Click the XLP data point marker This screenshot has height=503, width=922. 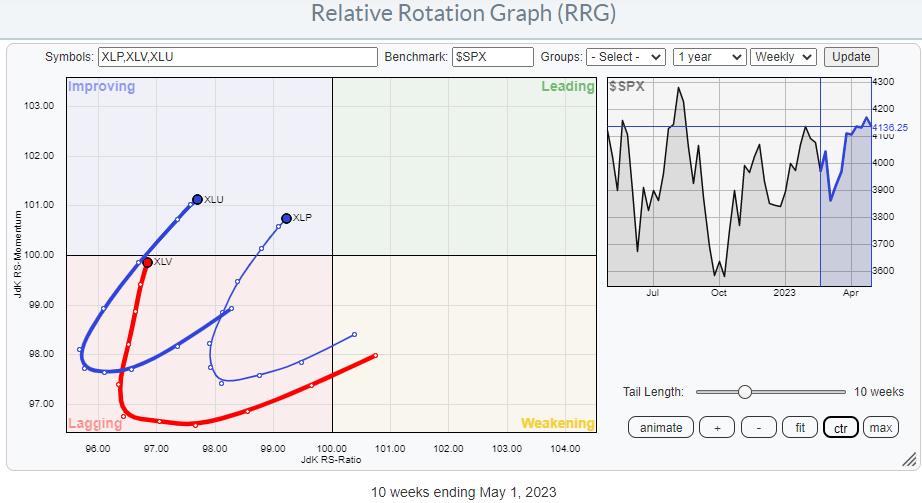coord(286,218)
